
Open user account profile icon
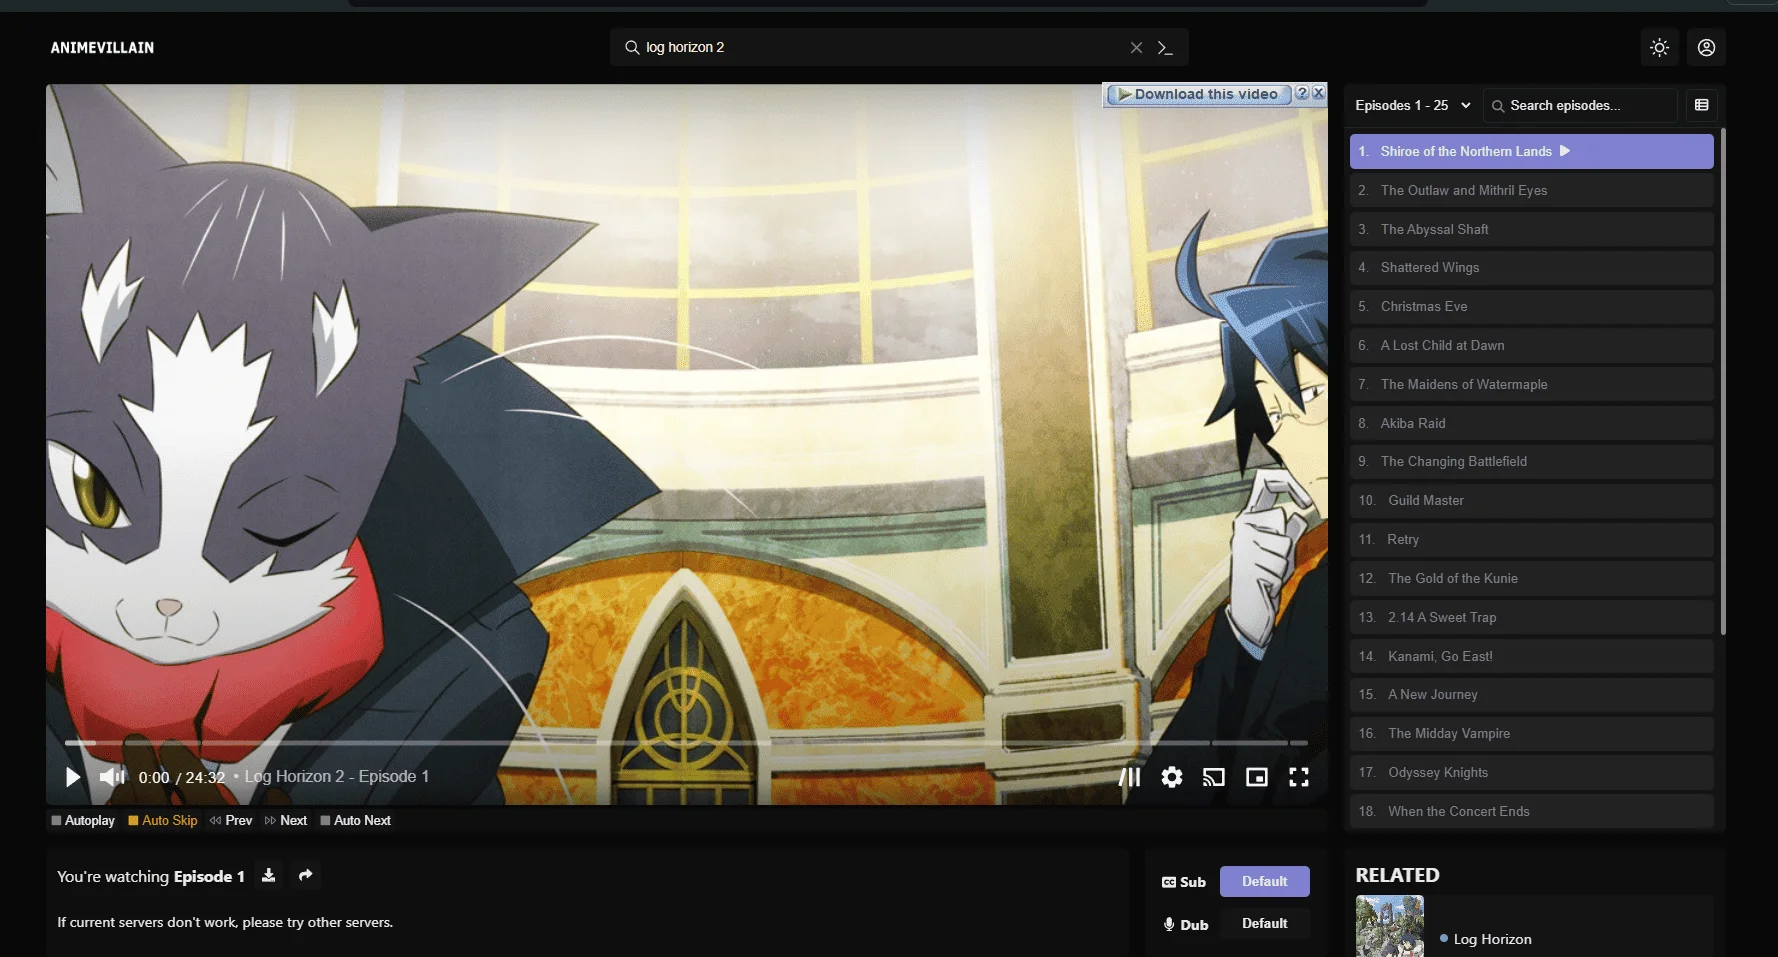1706,47
